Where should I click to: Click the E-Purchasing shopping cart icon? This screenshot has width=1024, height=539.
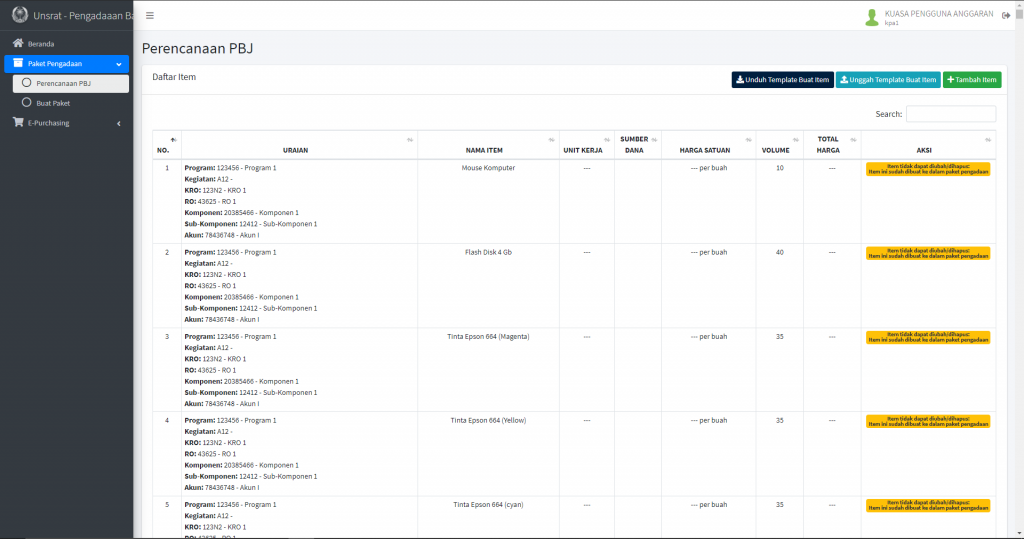18,123
